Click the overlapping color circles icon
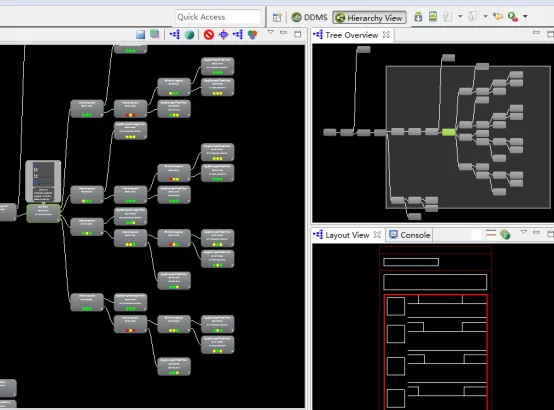 click(252, 35)
